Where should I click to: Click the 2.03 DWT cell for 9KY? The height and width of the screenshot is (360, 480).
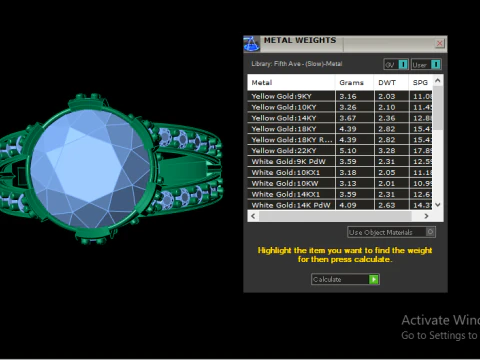391,96
